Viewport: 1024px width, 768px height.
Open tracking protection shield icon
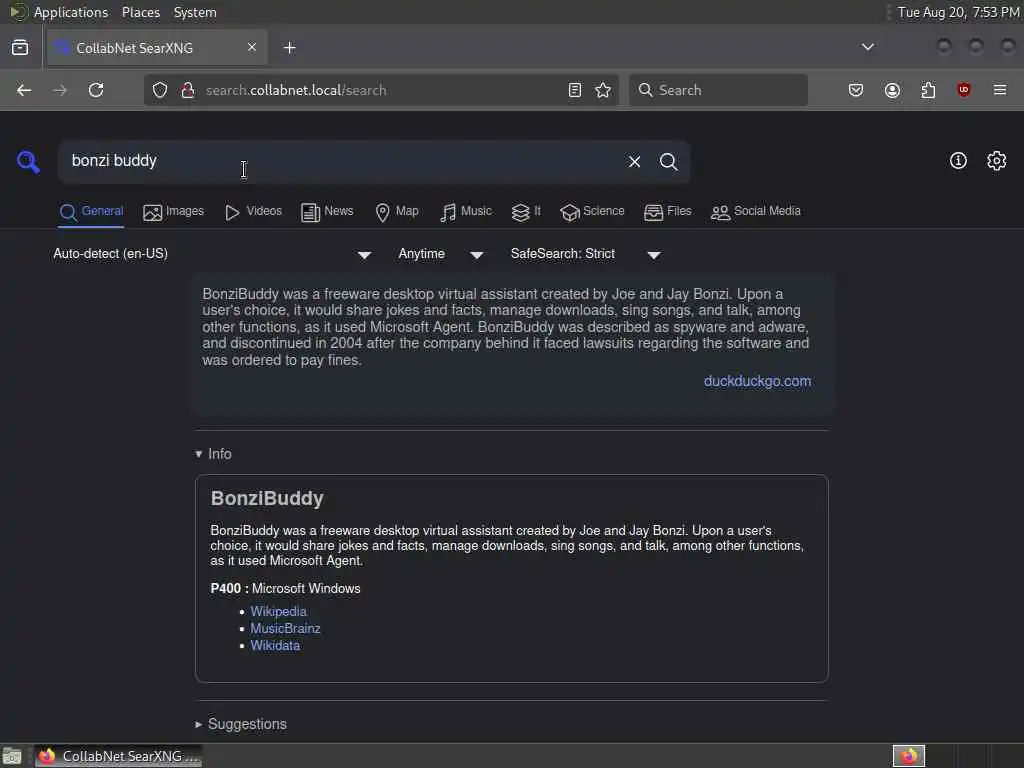(160, 90)
